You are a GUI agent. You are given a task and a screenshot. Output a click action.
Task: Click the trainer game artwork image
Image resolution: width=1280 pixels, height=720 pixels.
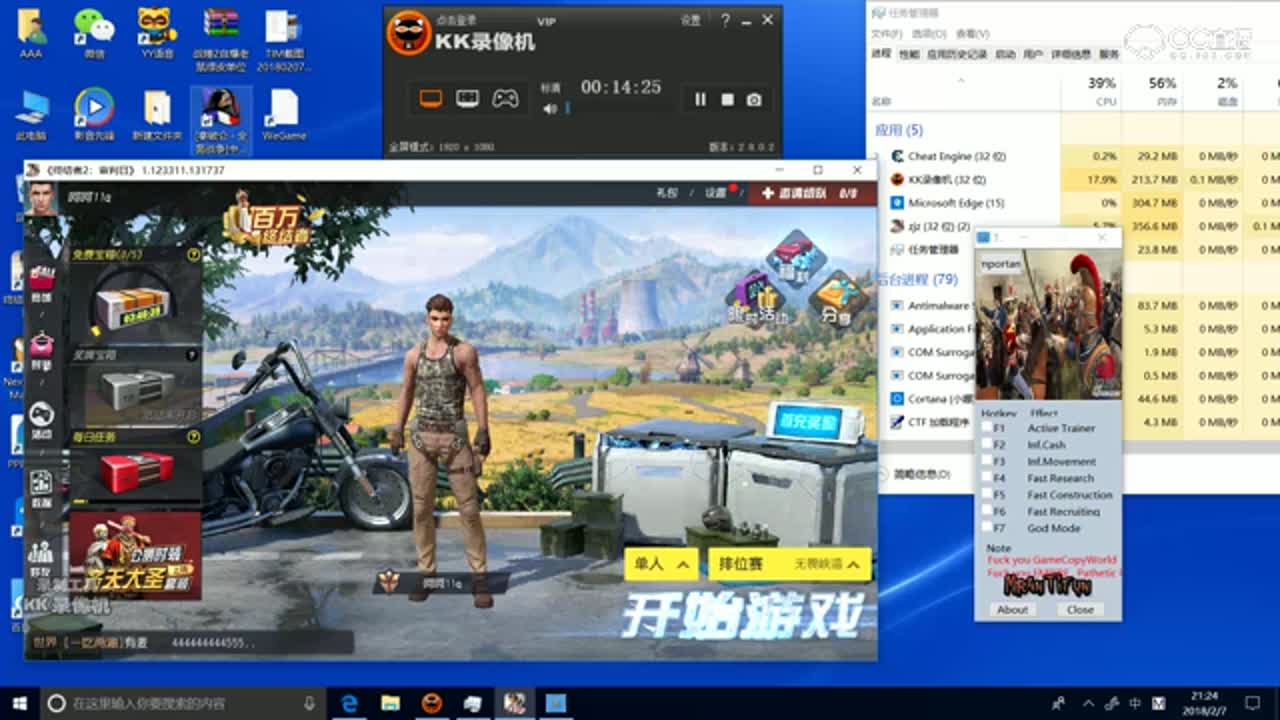(x=1048, y=324)
